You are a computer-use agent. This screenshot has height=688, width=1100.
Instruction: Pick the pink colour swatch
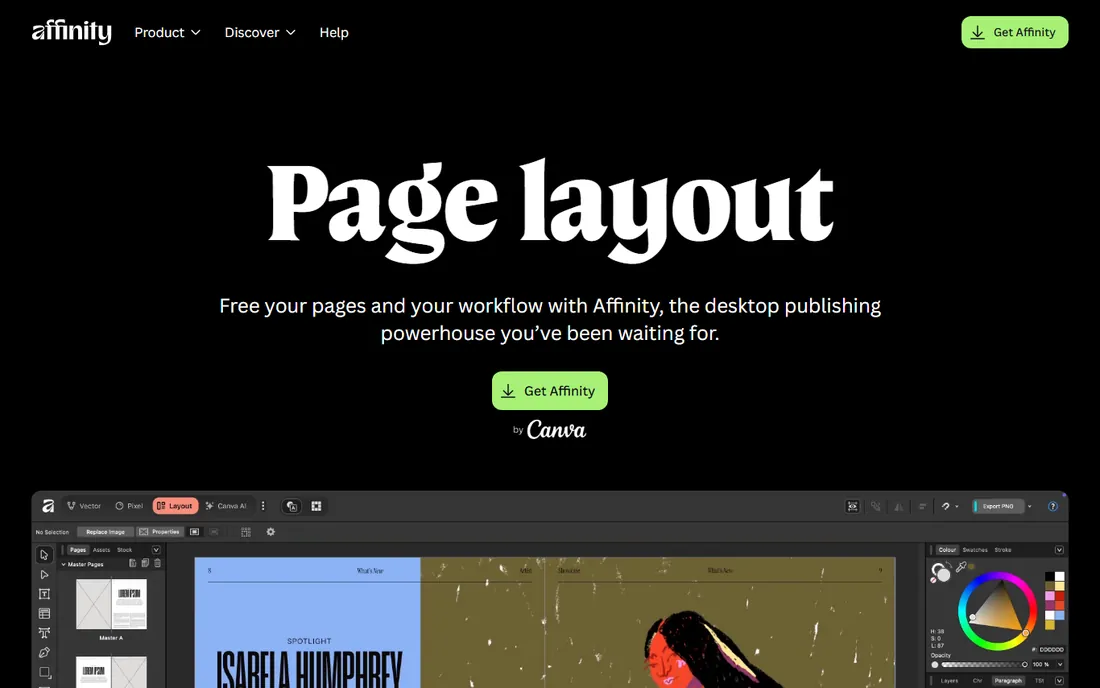pos(1049,595)
